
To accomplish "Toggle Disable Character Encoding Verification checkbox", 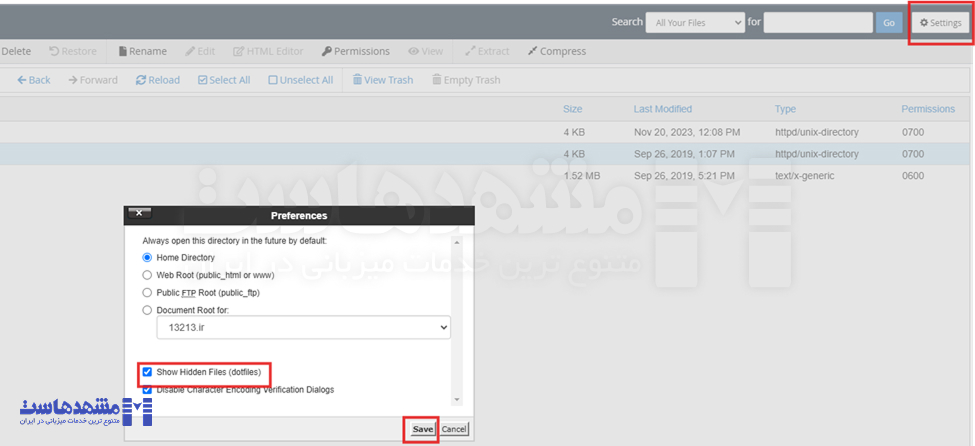I will 147,390.
